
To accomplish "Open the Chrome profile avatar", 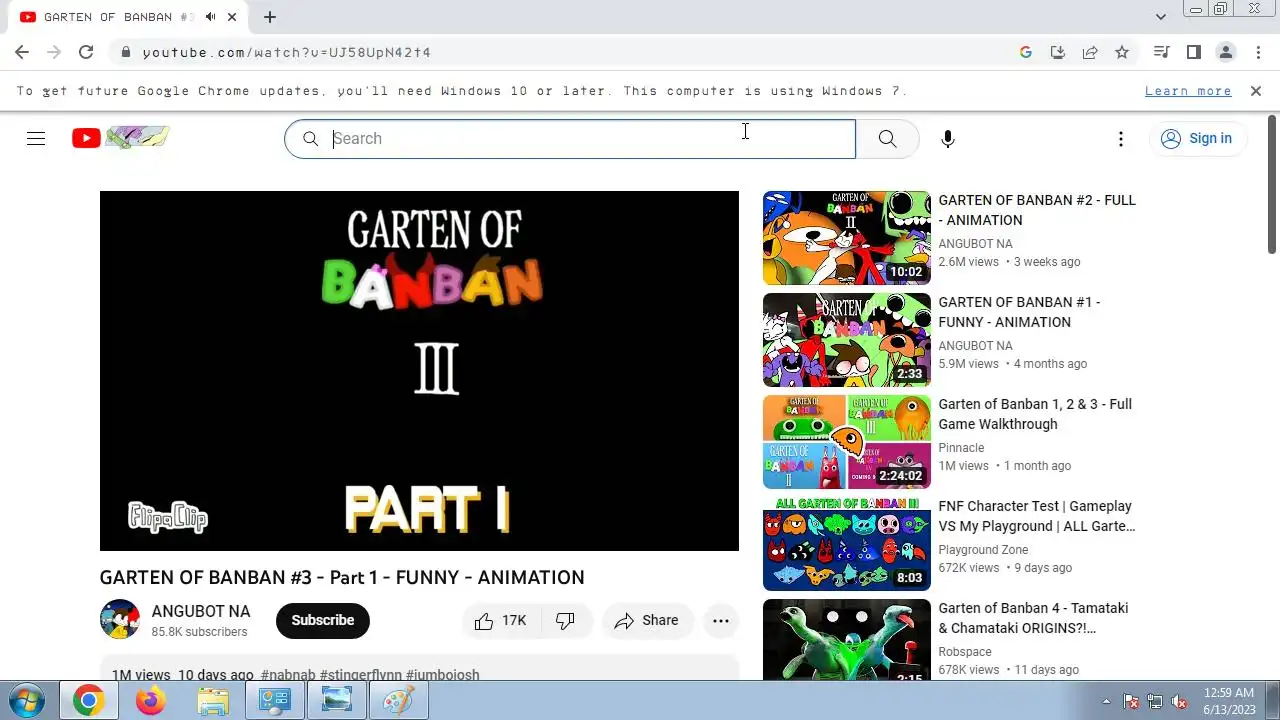I will (x=1225, y=52).
